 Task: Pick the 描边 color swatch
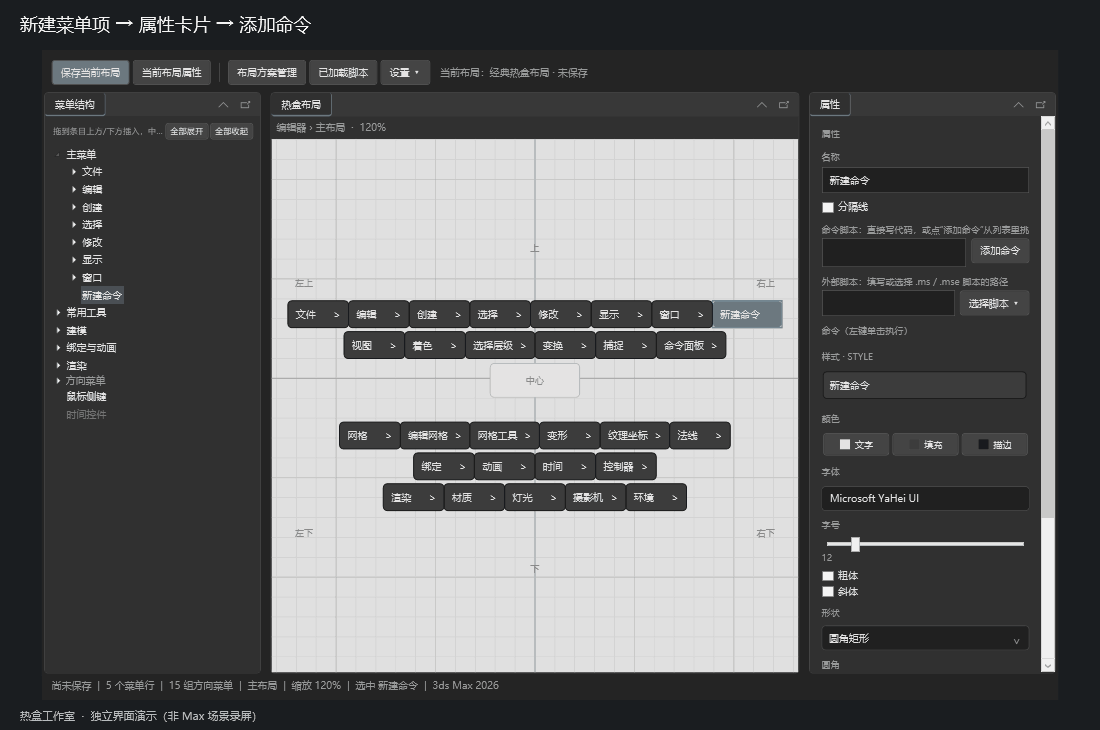pos(995,445)
